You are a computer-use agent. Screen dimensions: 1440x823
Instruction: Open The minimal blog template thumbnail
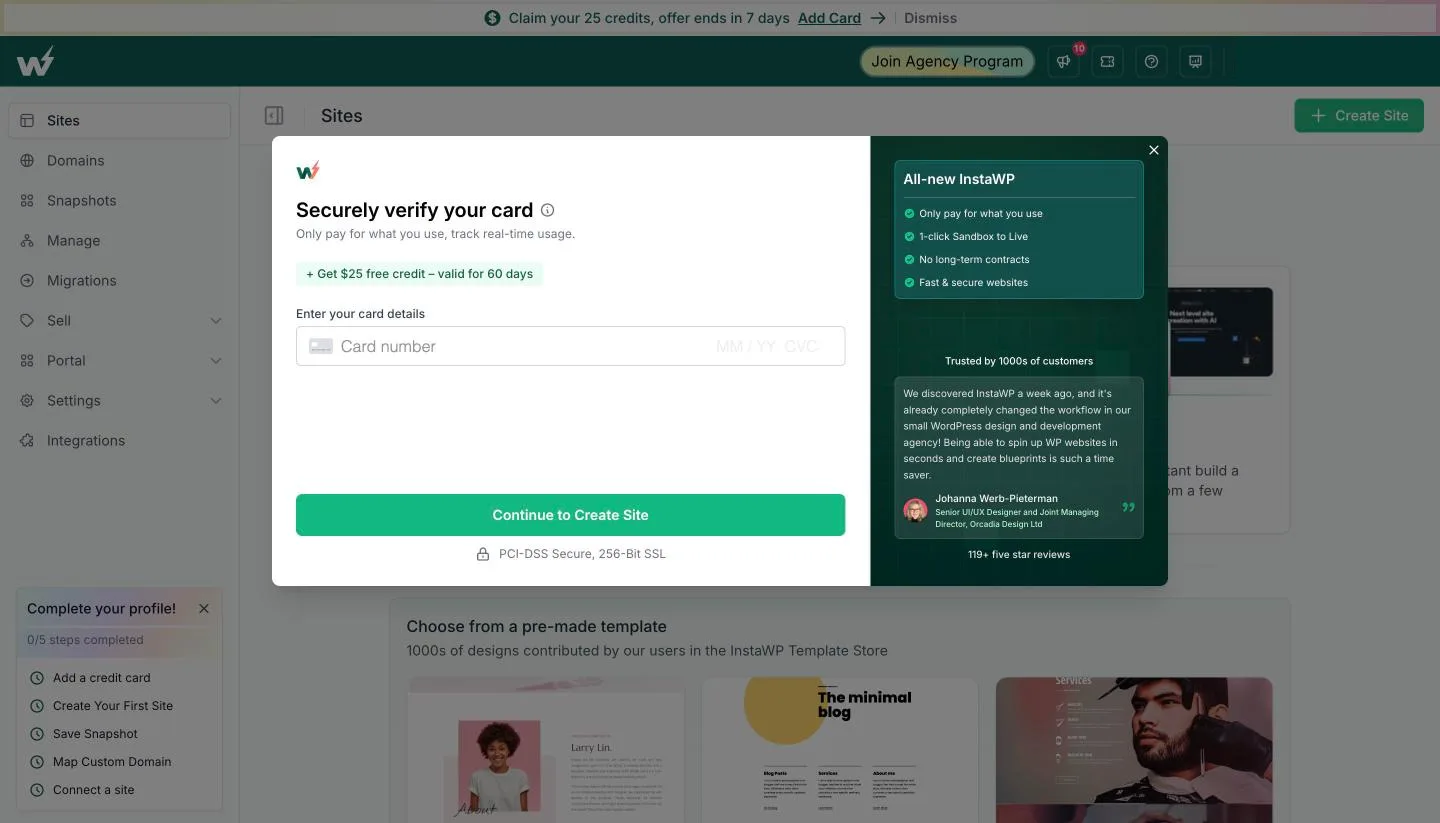pyautogui.click(x=840, y=750)
